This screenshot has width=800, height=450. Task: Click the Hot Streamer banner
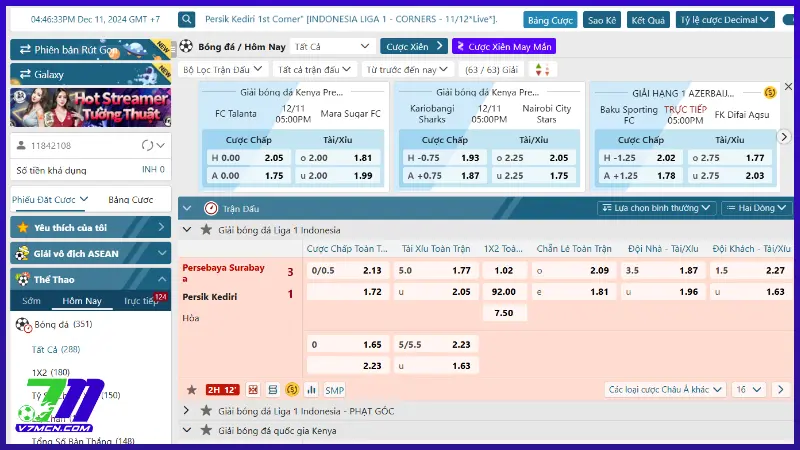coord(90,108)
